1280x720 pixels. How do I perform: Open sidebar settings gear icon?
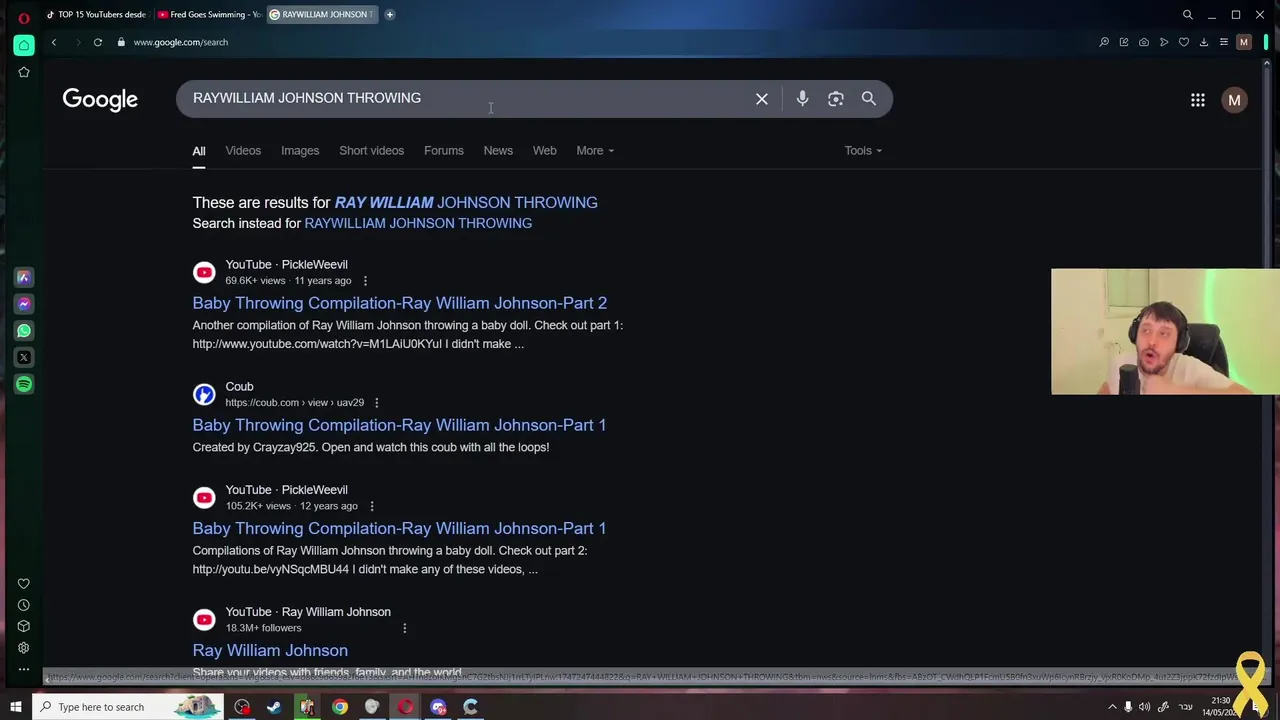click(24, 647)
